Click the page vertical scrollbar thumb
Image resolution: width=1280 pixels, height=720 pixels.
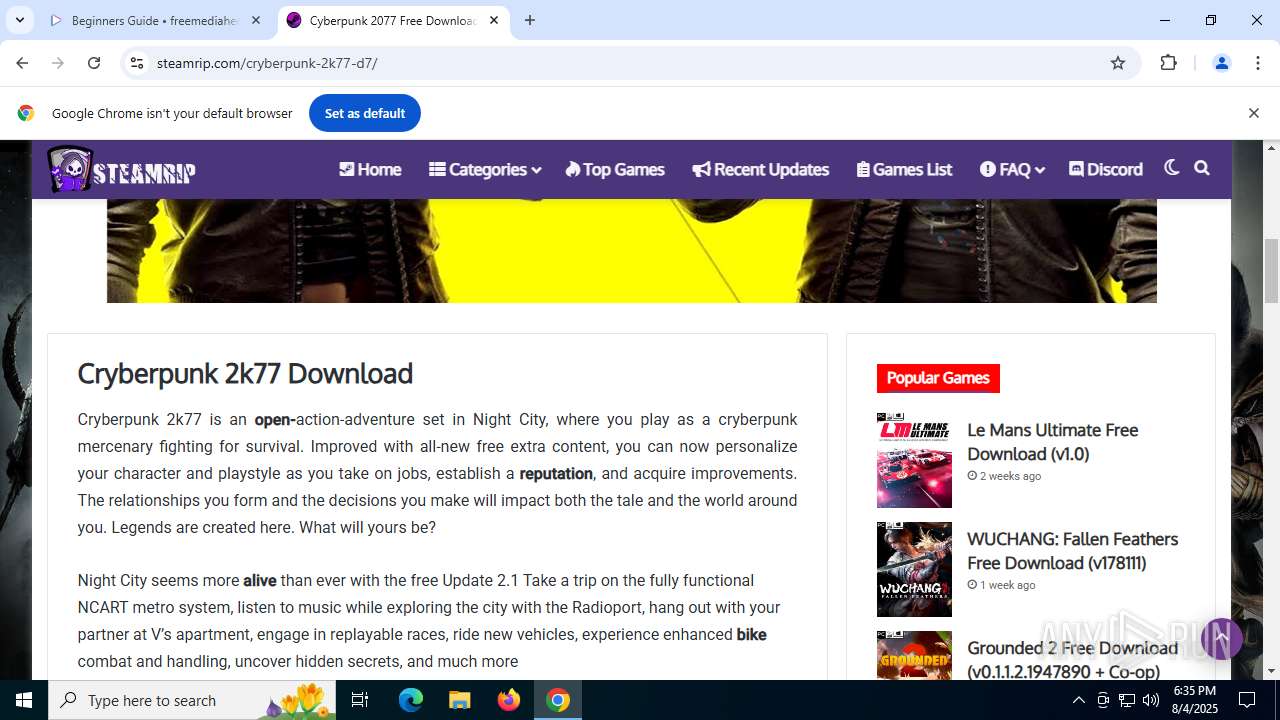pos(1271,270)
